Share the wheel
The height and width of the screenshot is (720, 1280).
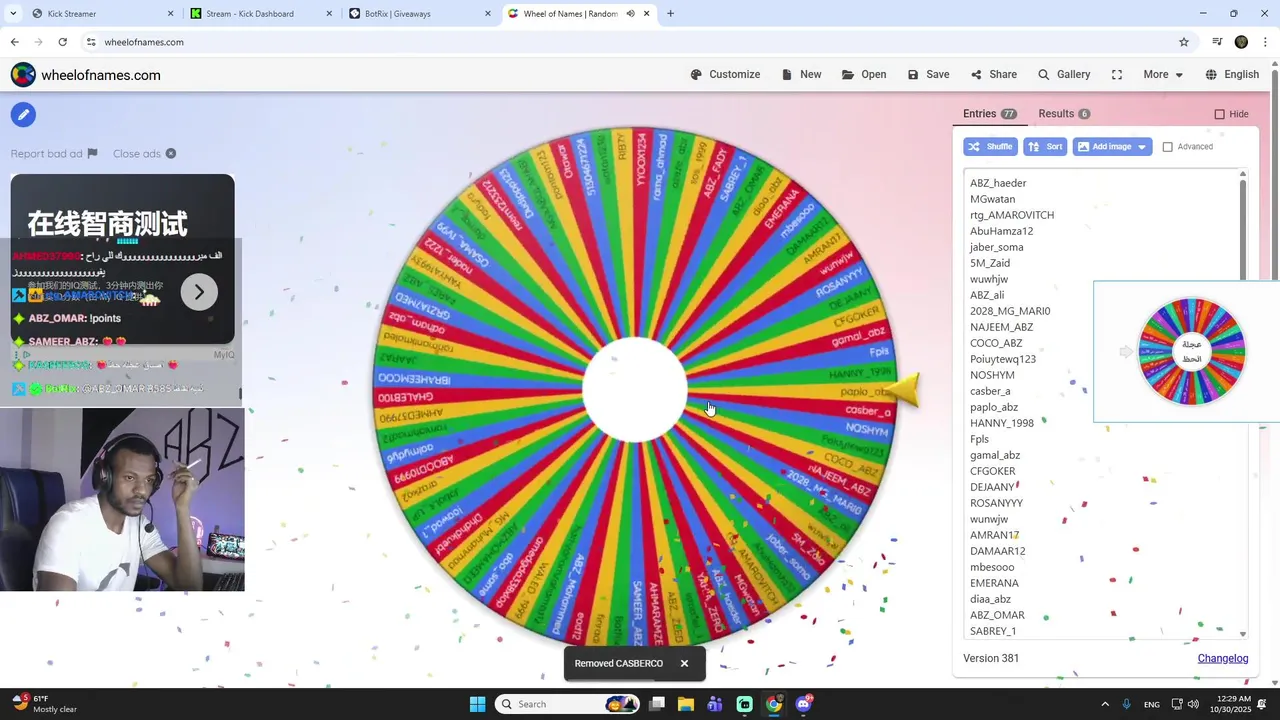coord(993,75)
